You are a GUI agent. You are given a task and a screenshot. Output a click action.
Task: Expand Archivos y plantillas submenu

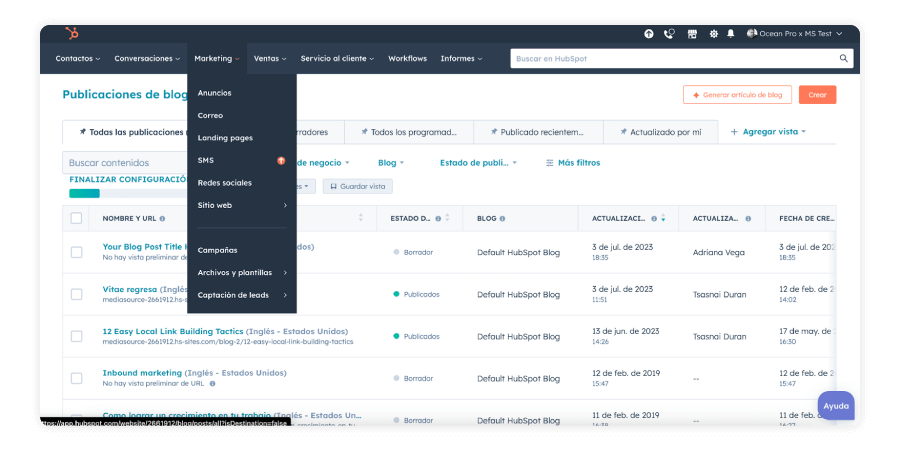coord(242,273)
